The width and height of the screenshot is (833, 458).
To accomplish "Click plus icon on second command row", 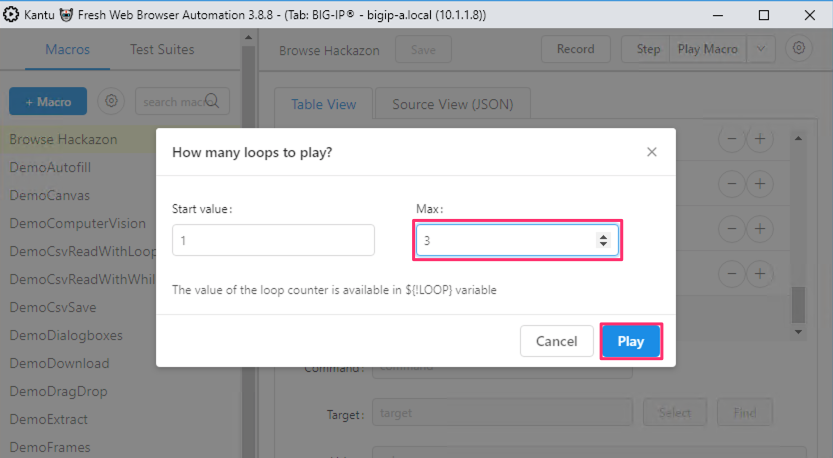I will pyautogui.click(x=760, y=184).
